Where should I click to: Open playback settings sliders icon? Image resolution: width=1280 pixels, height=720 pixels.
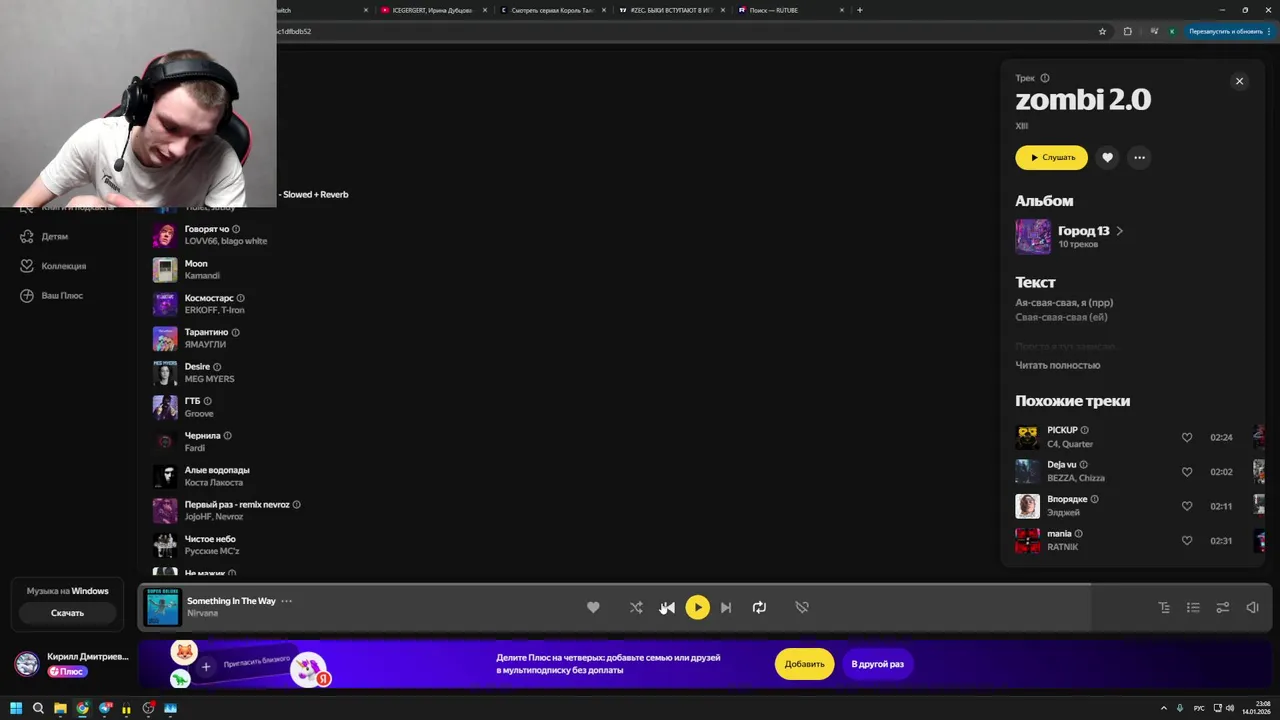(x=1222, y=607)
